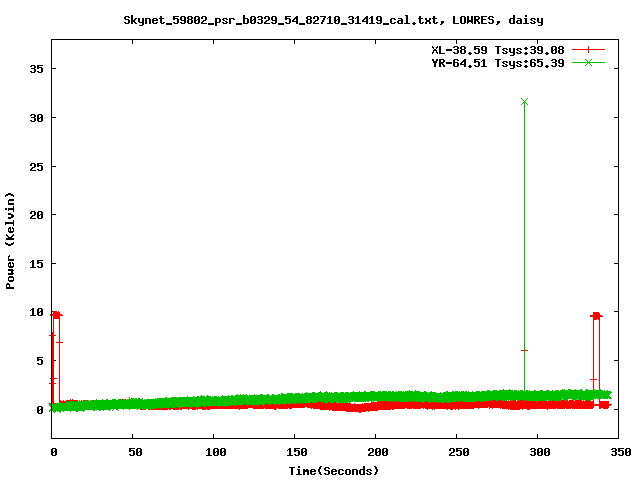Click the red marker on the spike near 6

(x=524, y=351)
